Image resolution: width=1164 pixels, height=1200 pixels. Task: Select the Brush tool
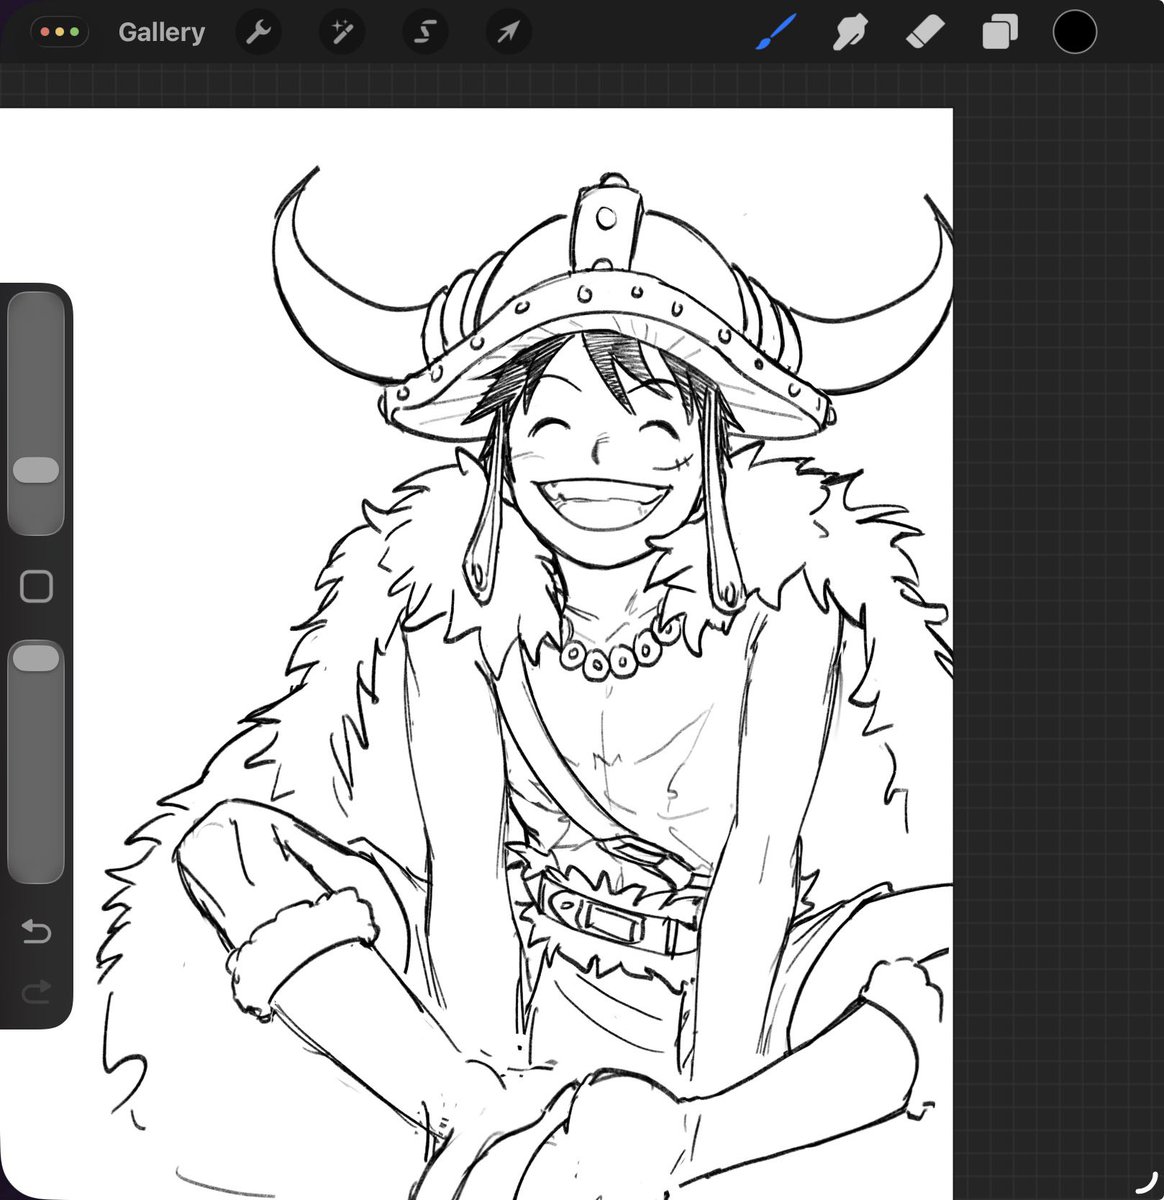coord(775,33)
